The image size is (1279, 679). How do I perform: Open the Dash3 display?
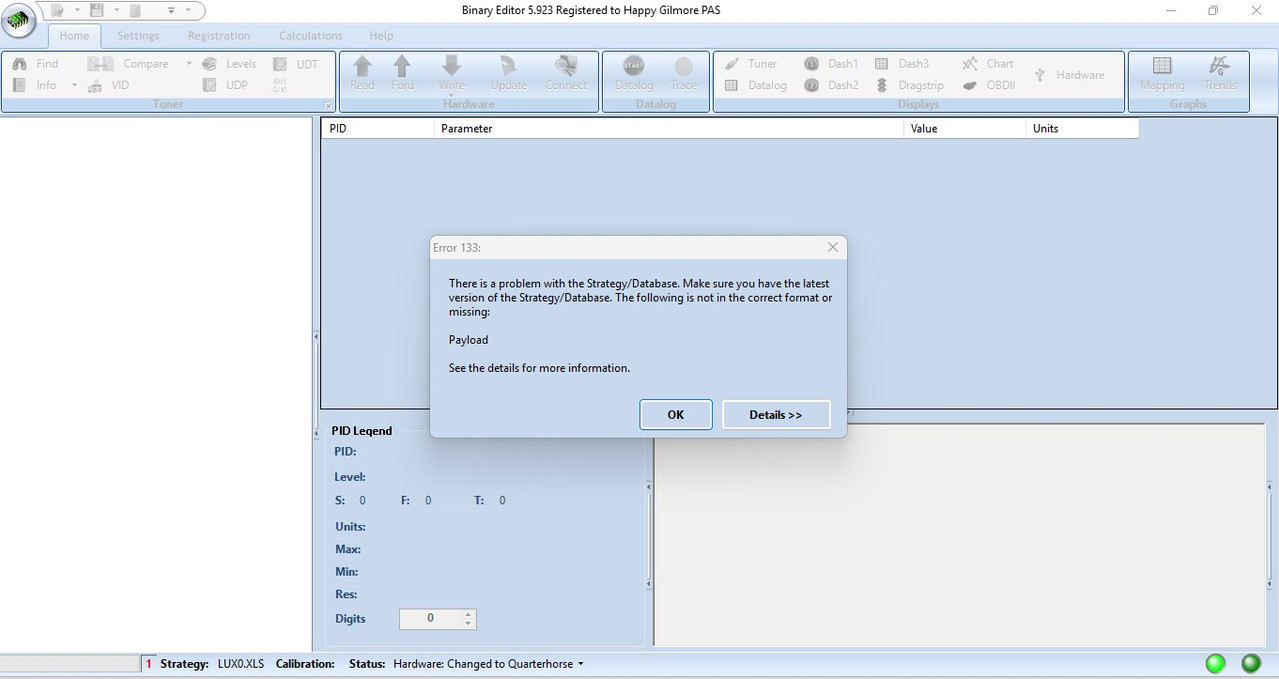point(881,64)
